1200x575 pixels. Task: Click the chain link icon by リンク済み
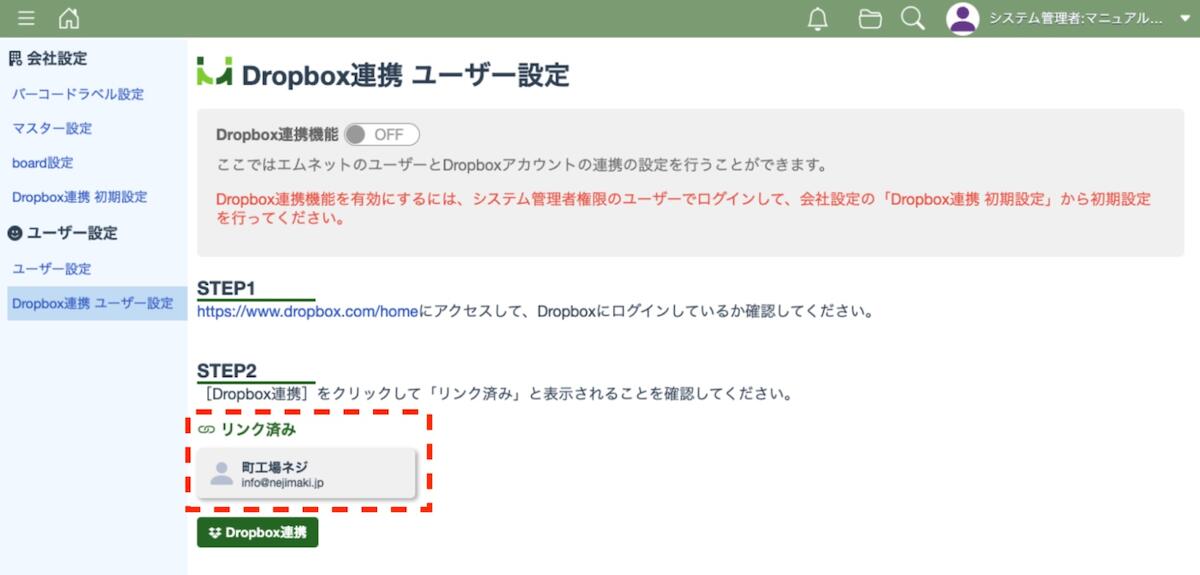point(207,430)
